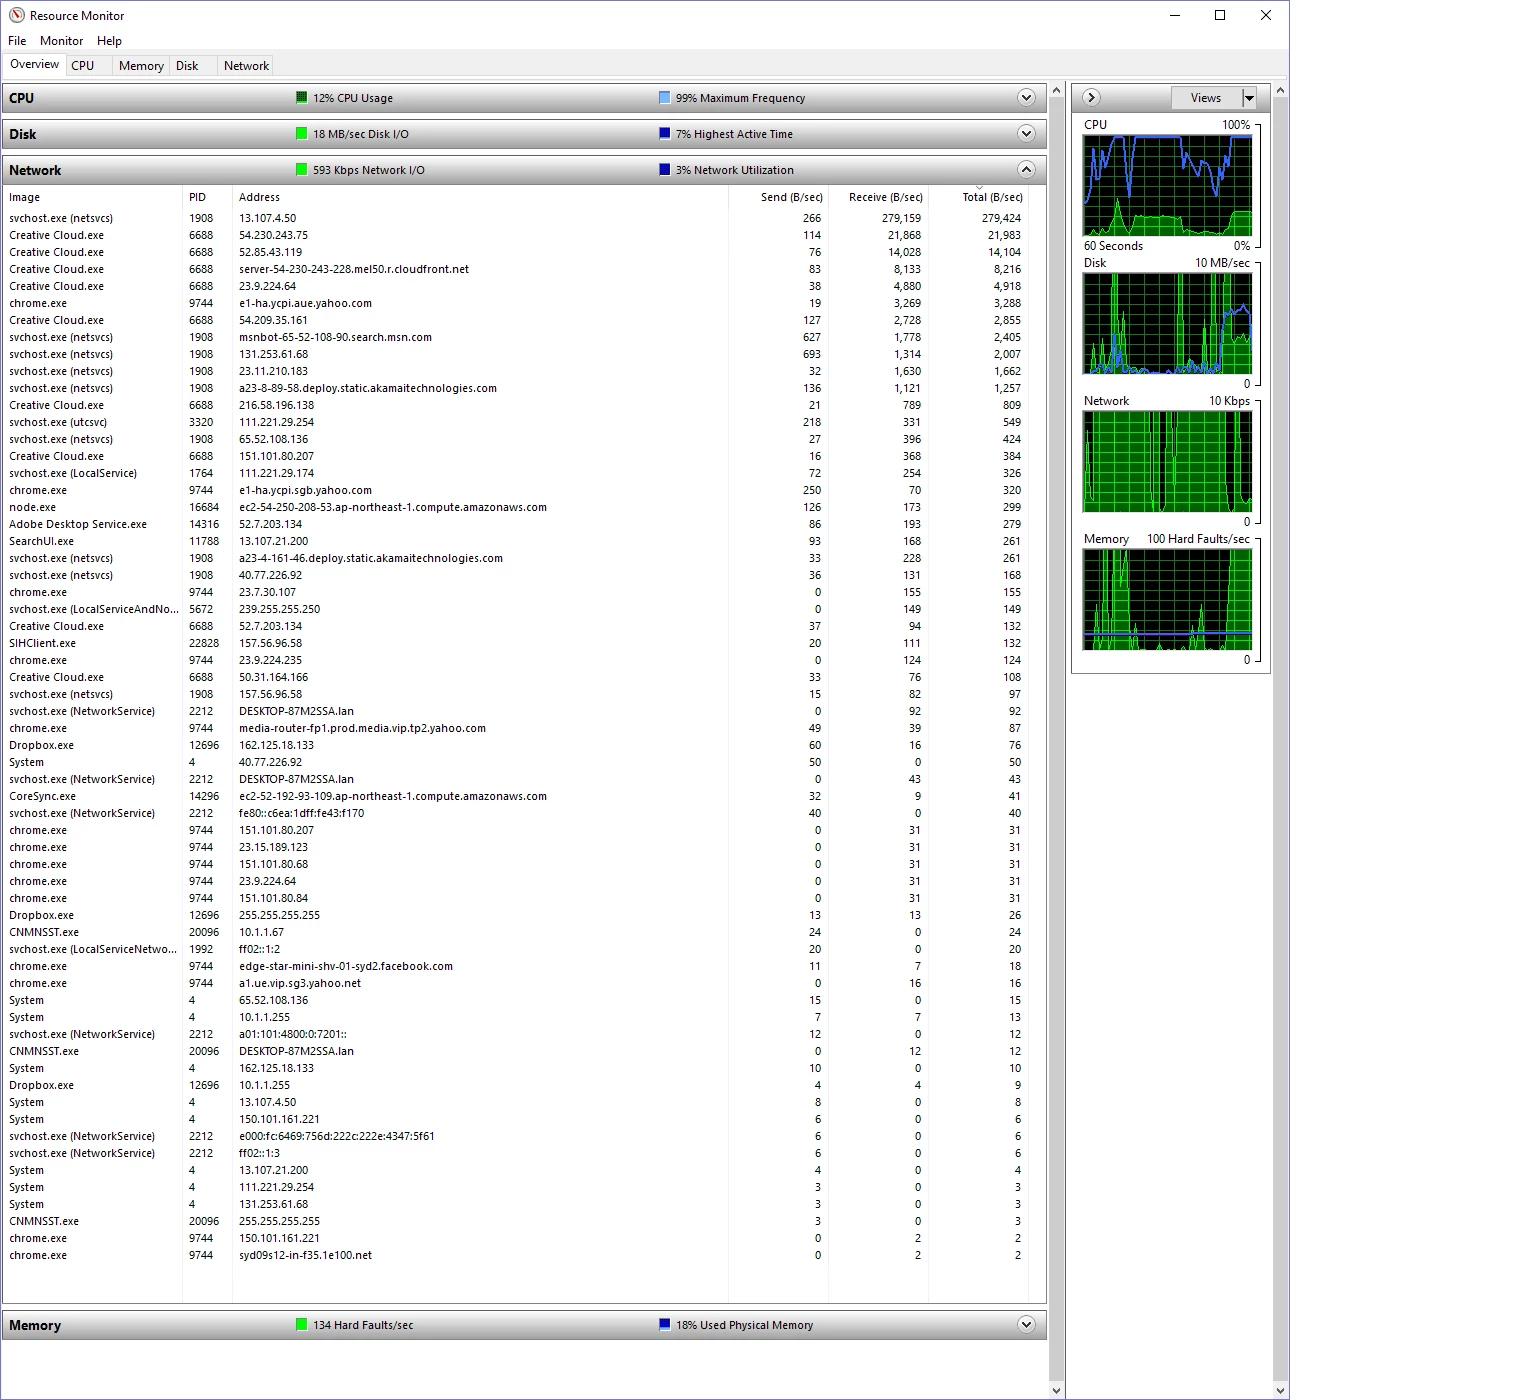Click the blue Used Physical Memory square

click(x=665, y=1324)
